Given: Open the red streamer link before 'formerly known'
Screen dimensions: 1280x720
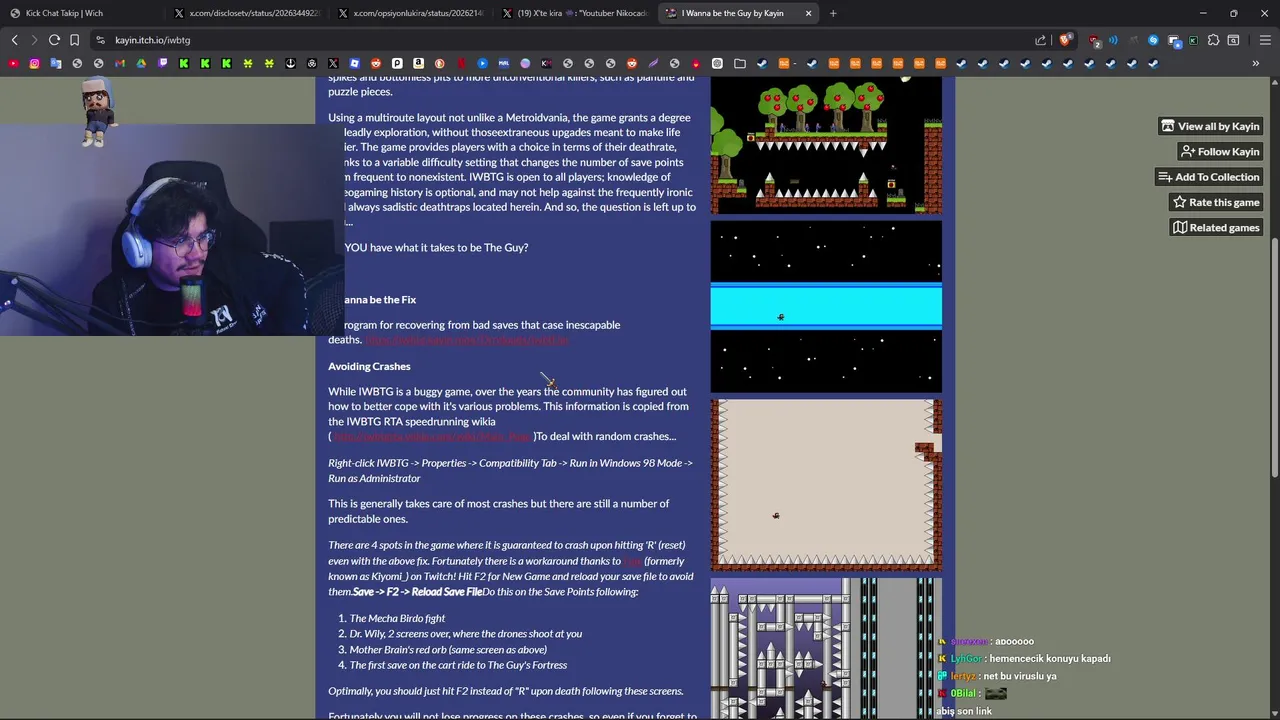Looking at the screenshot, I should tap(632, 561).
